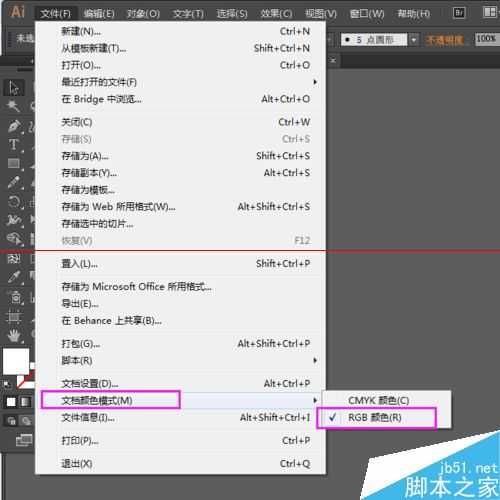The image size is (500, 500).
Task: Click the 不透明度 opacity label
Action: click(x=445, y=40)
